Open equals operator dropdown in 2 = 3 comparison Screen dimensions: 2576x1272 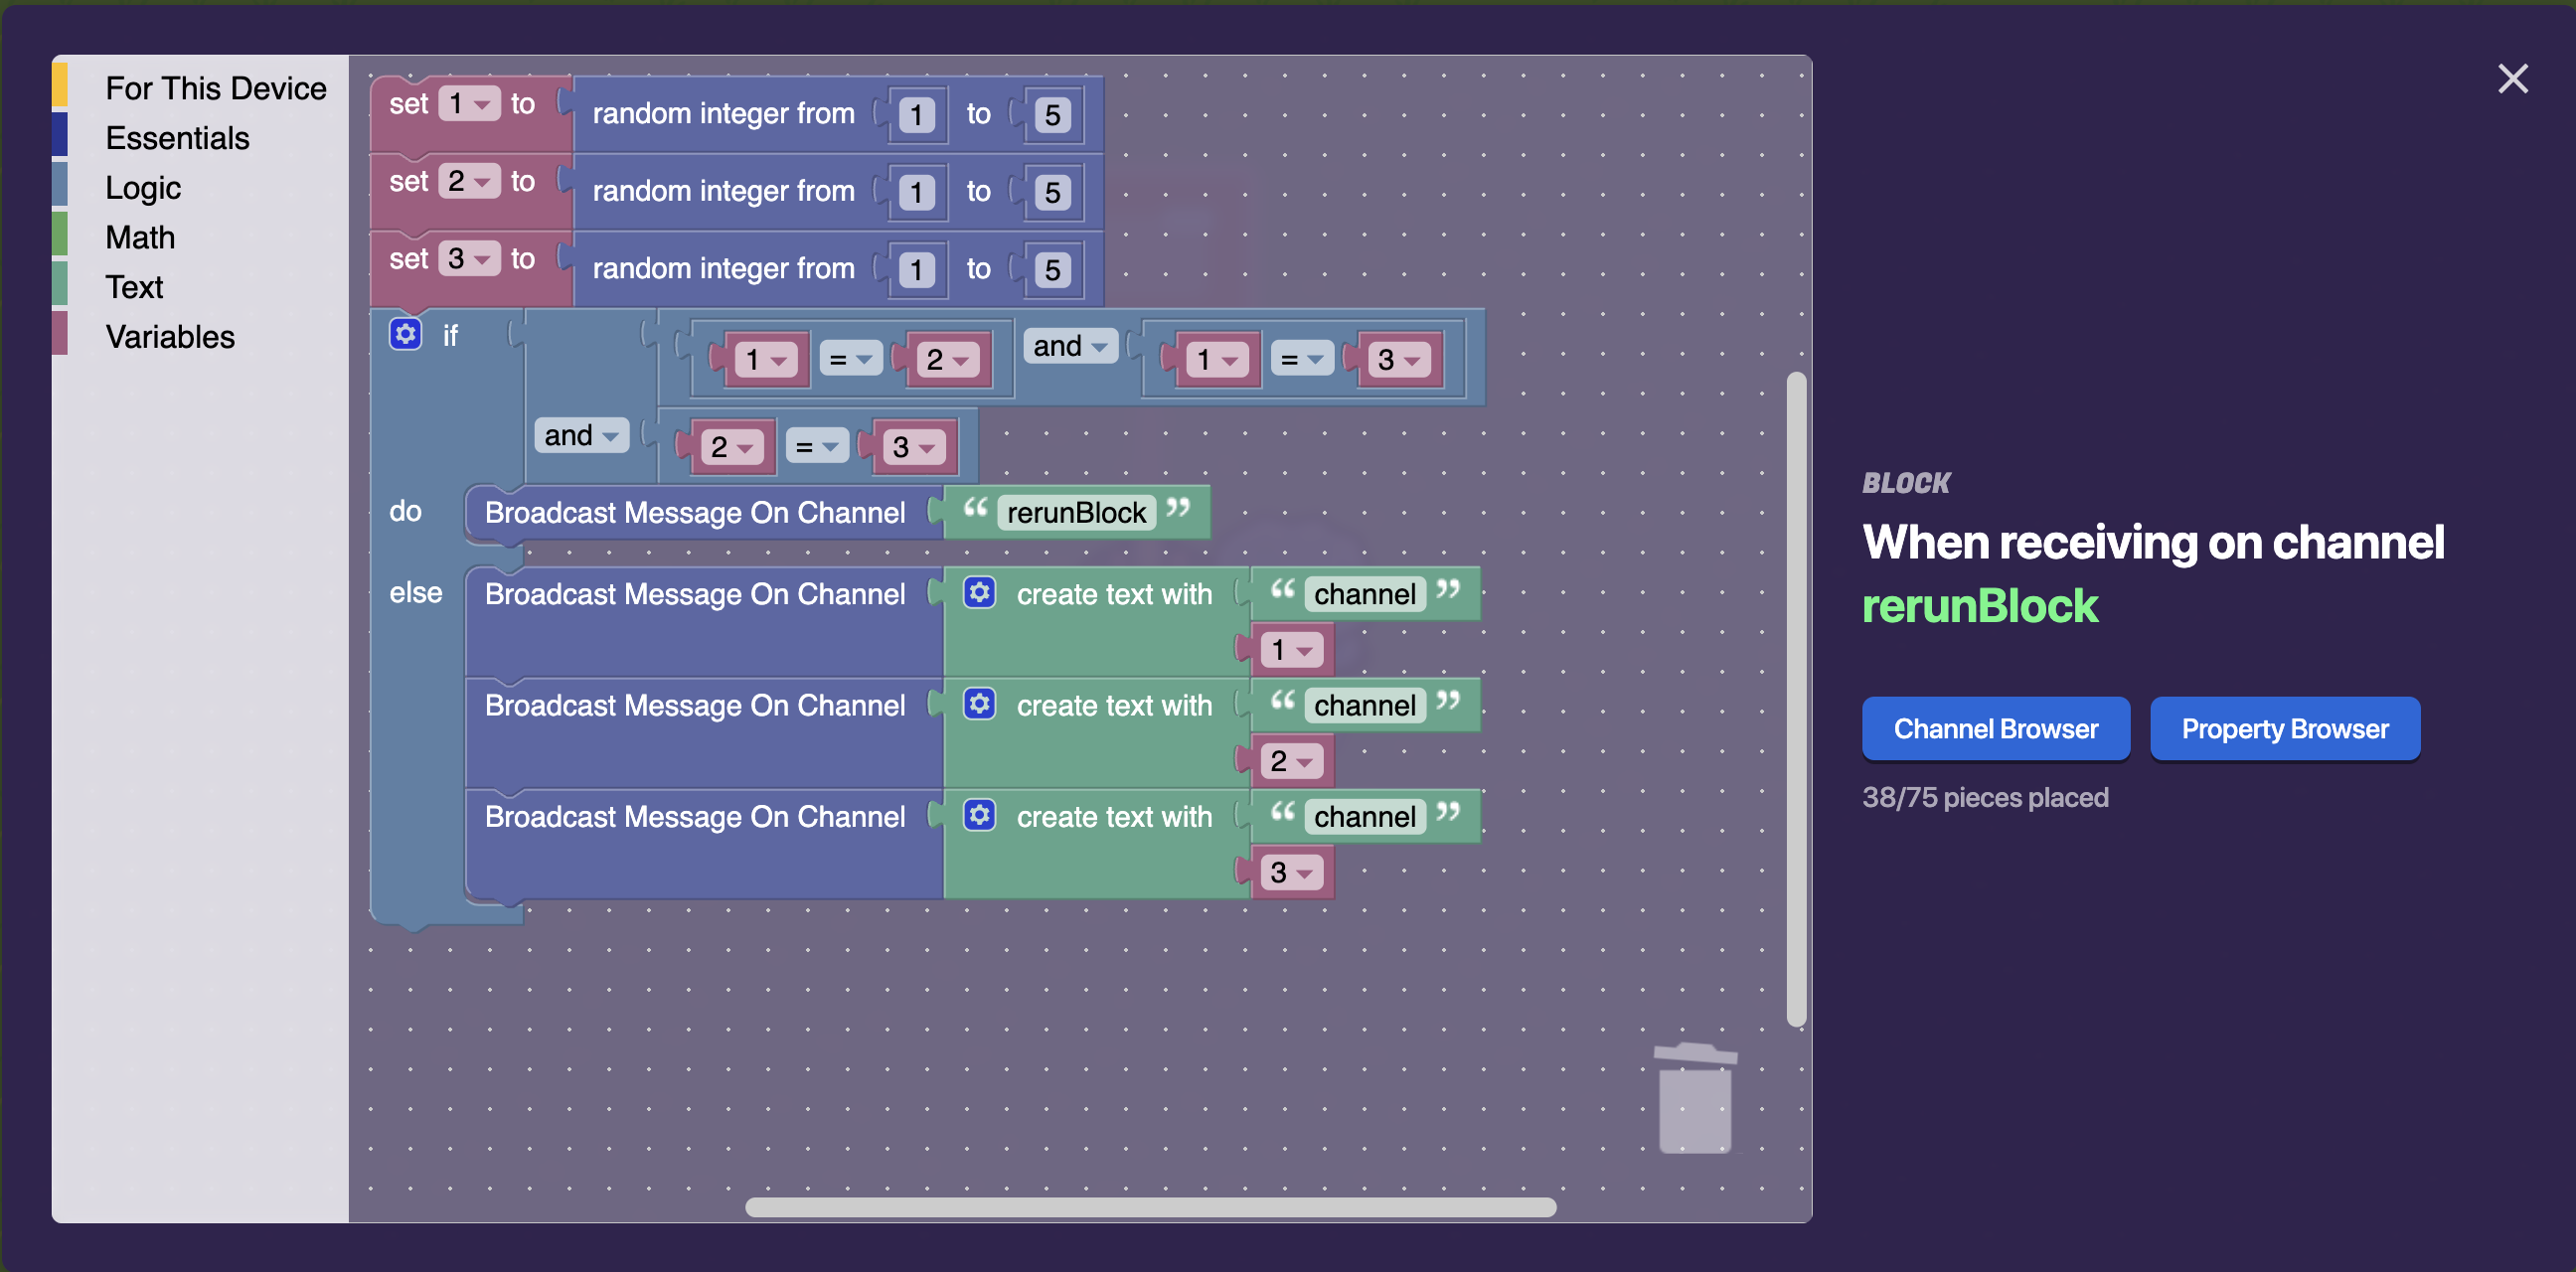(816, 446)
